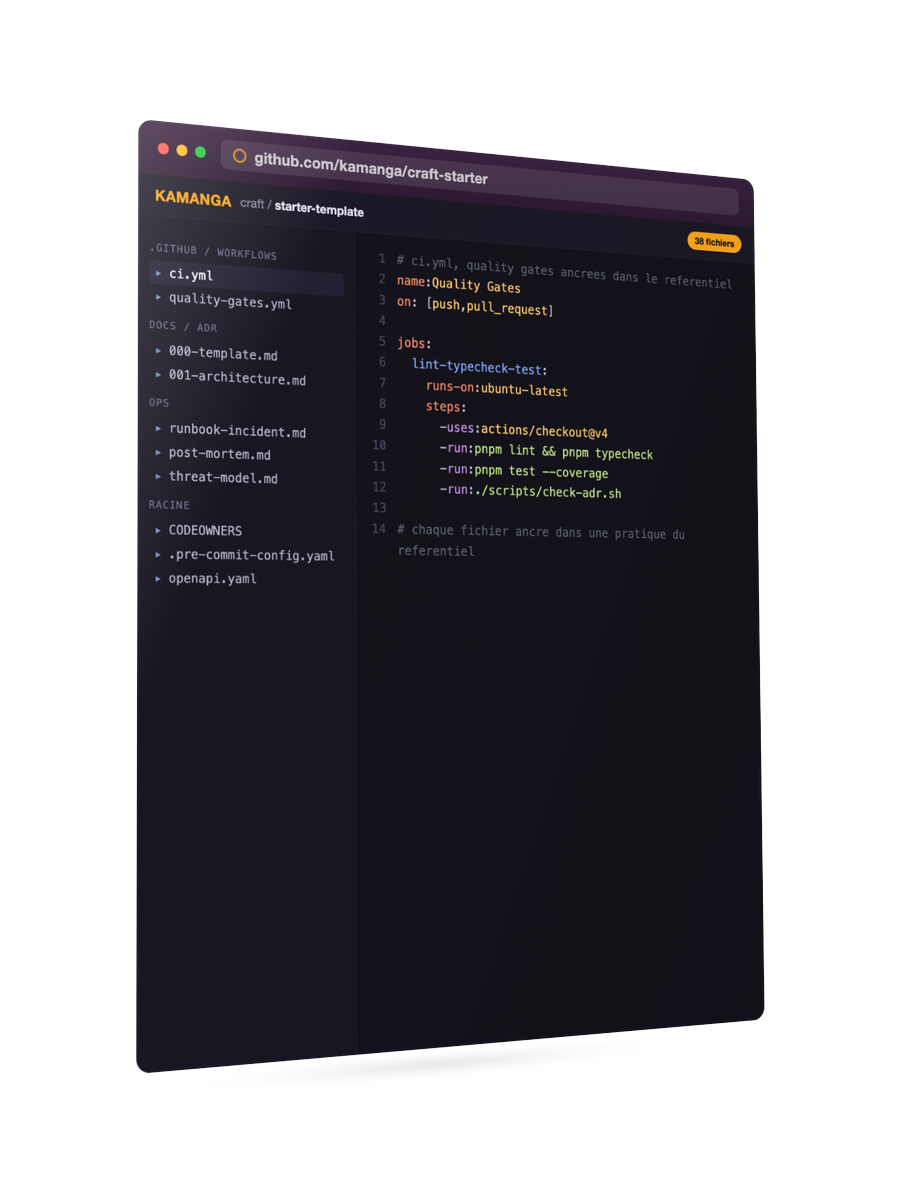The height and width of the screenshot is (1177, 900).
Task: Open 000-template.md file
Action: pos(223,353)
